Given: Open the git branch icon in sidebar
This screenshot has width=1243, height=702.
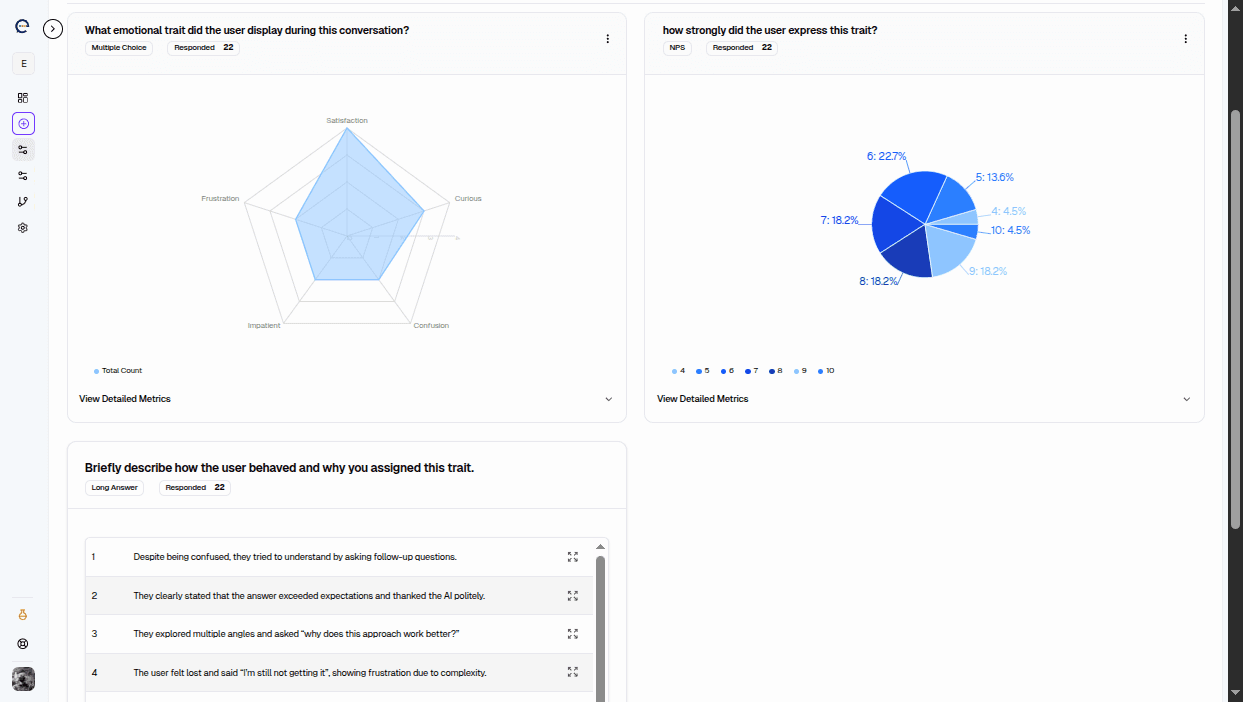Looking at the screenshot, I should pyautogui.click(x=23, y=202).
